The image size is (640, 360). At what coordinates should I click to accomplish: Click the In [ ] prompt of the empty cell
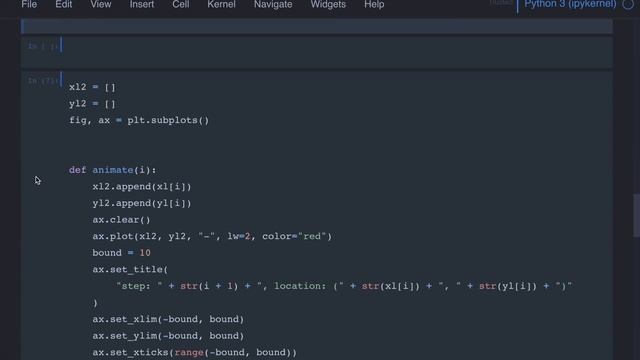[43, 46]
